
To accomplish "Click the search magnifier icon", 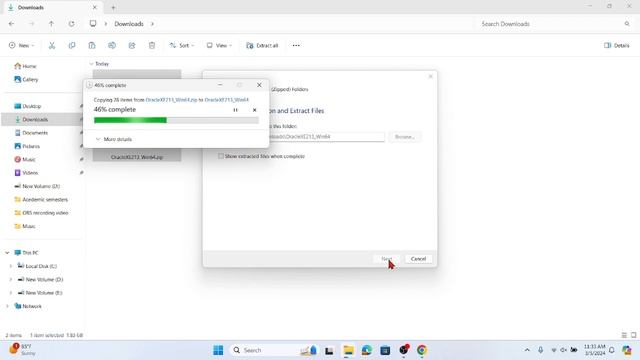I will click(627, 24).
